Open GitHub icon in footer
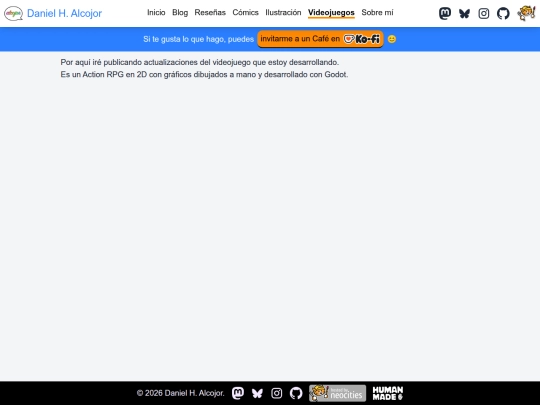The height and width of the screenshot is (405, 540). (296, 393)
